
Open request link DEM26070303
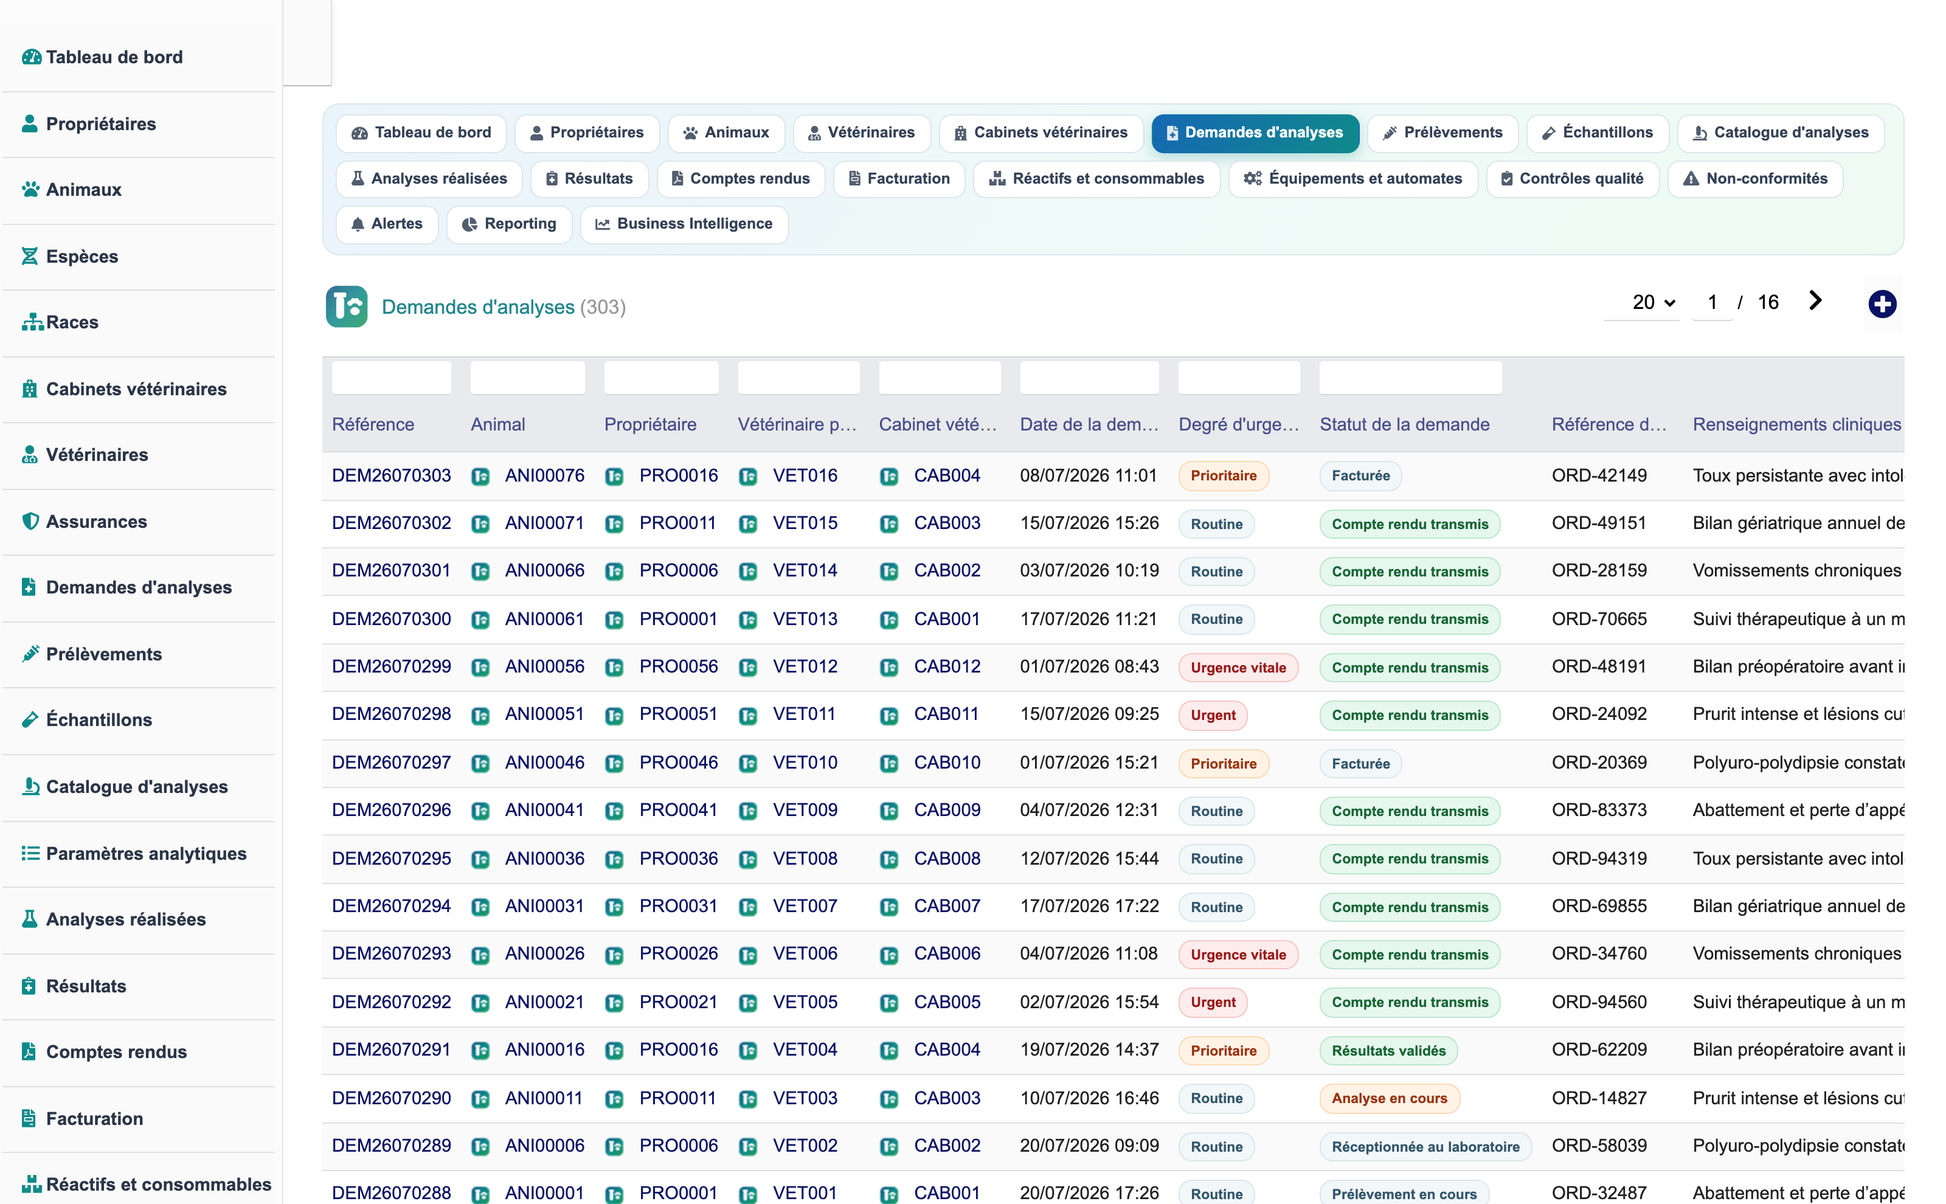(391, 476)
